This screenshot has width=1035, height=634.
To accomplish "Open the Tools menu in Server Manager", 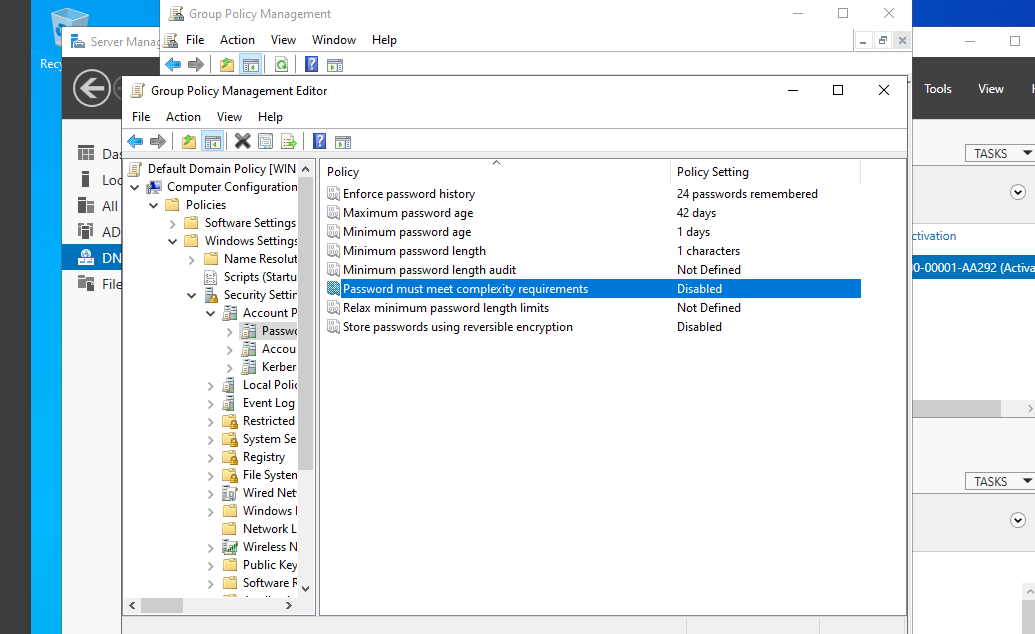I will click(937, 88).
